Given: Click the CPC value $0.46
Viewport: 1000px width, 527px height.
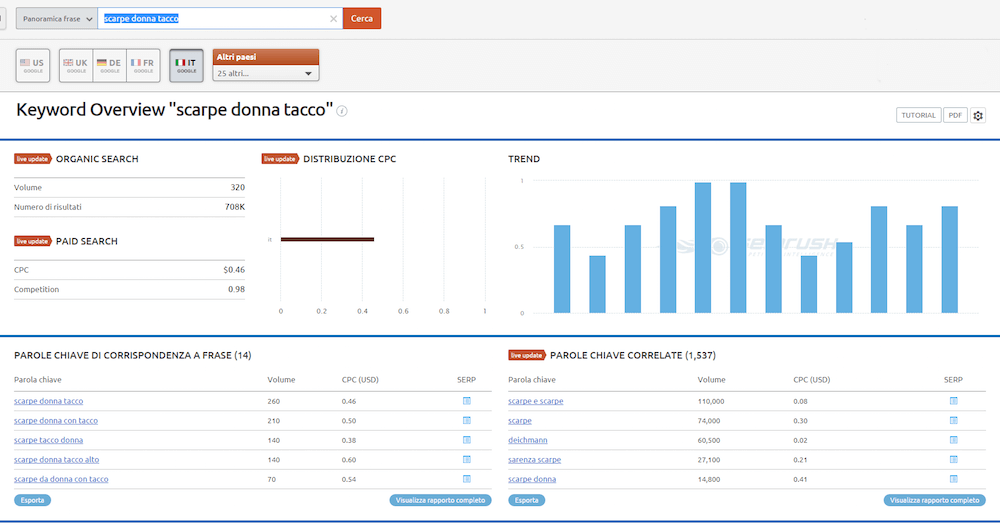Looking at the screenshot, I should (234, 270).
